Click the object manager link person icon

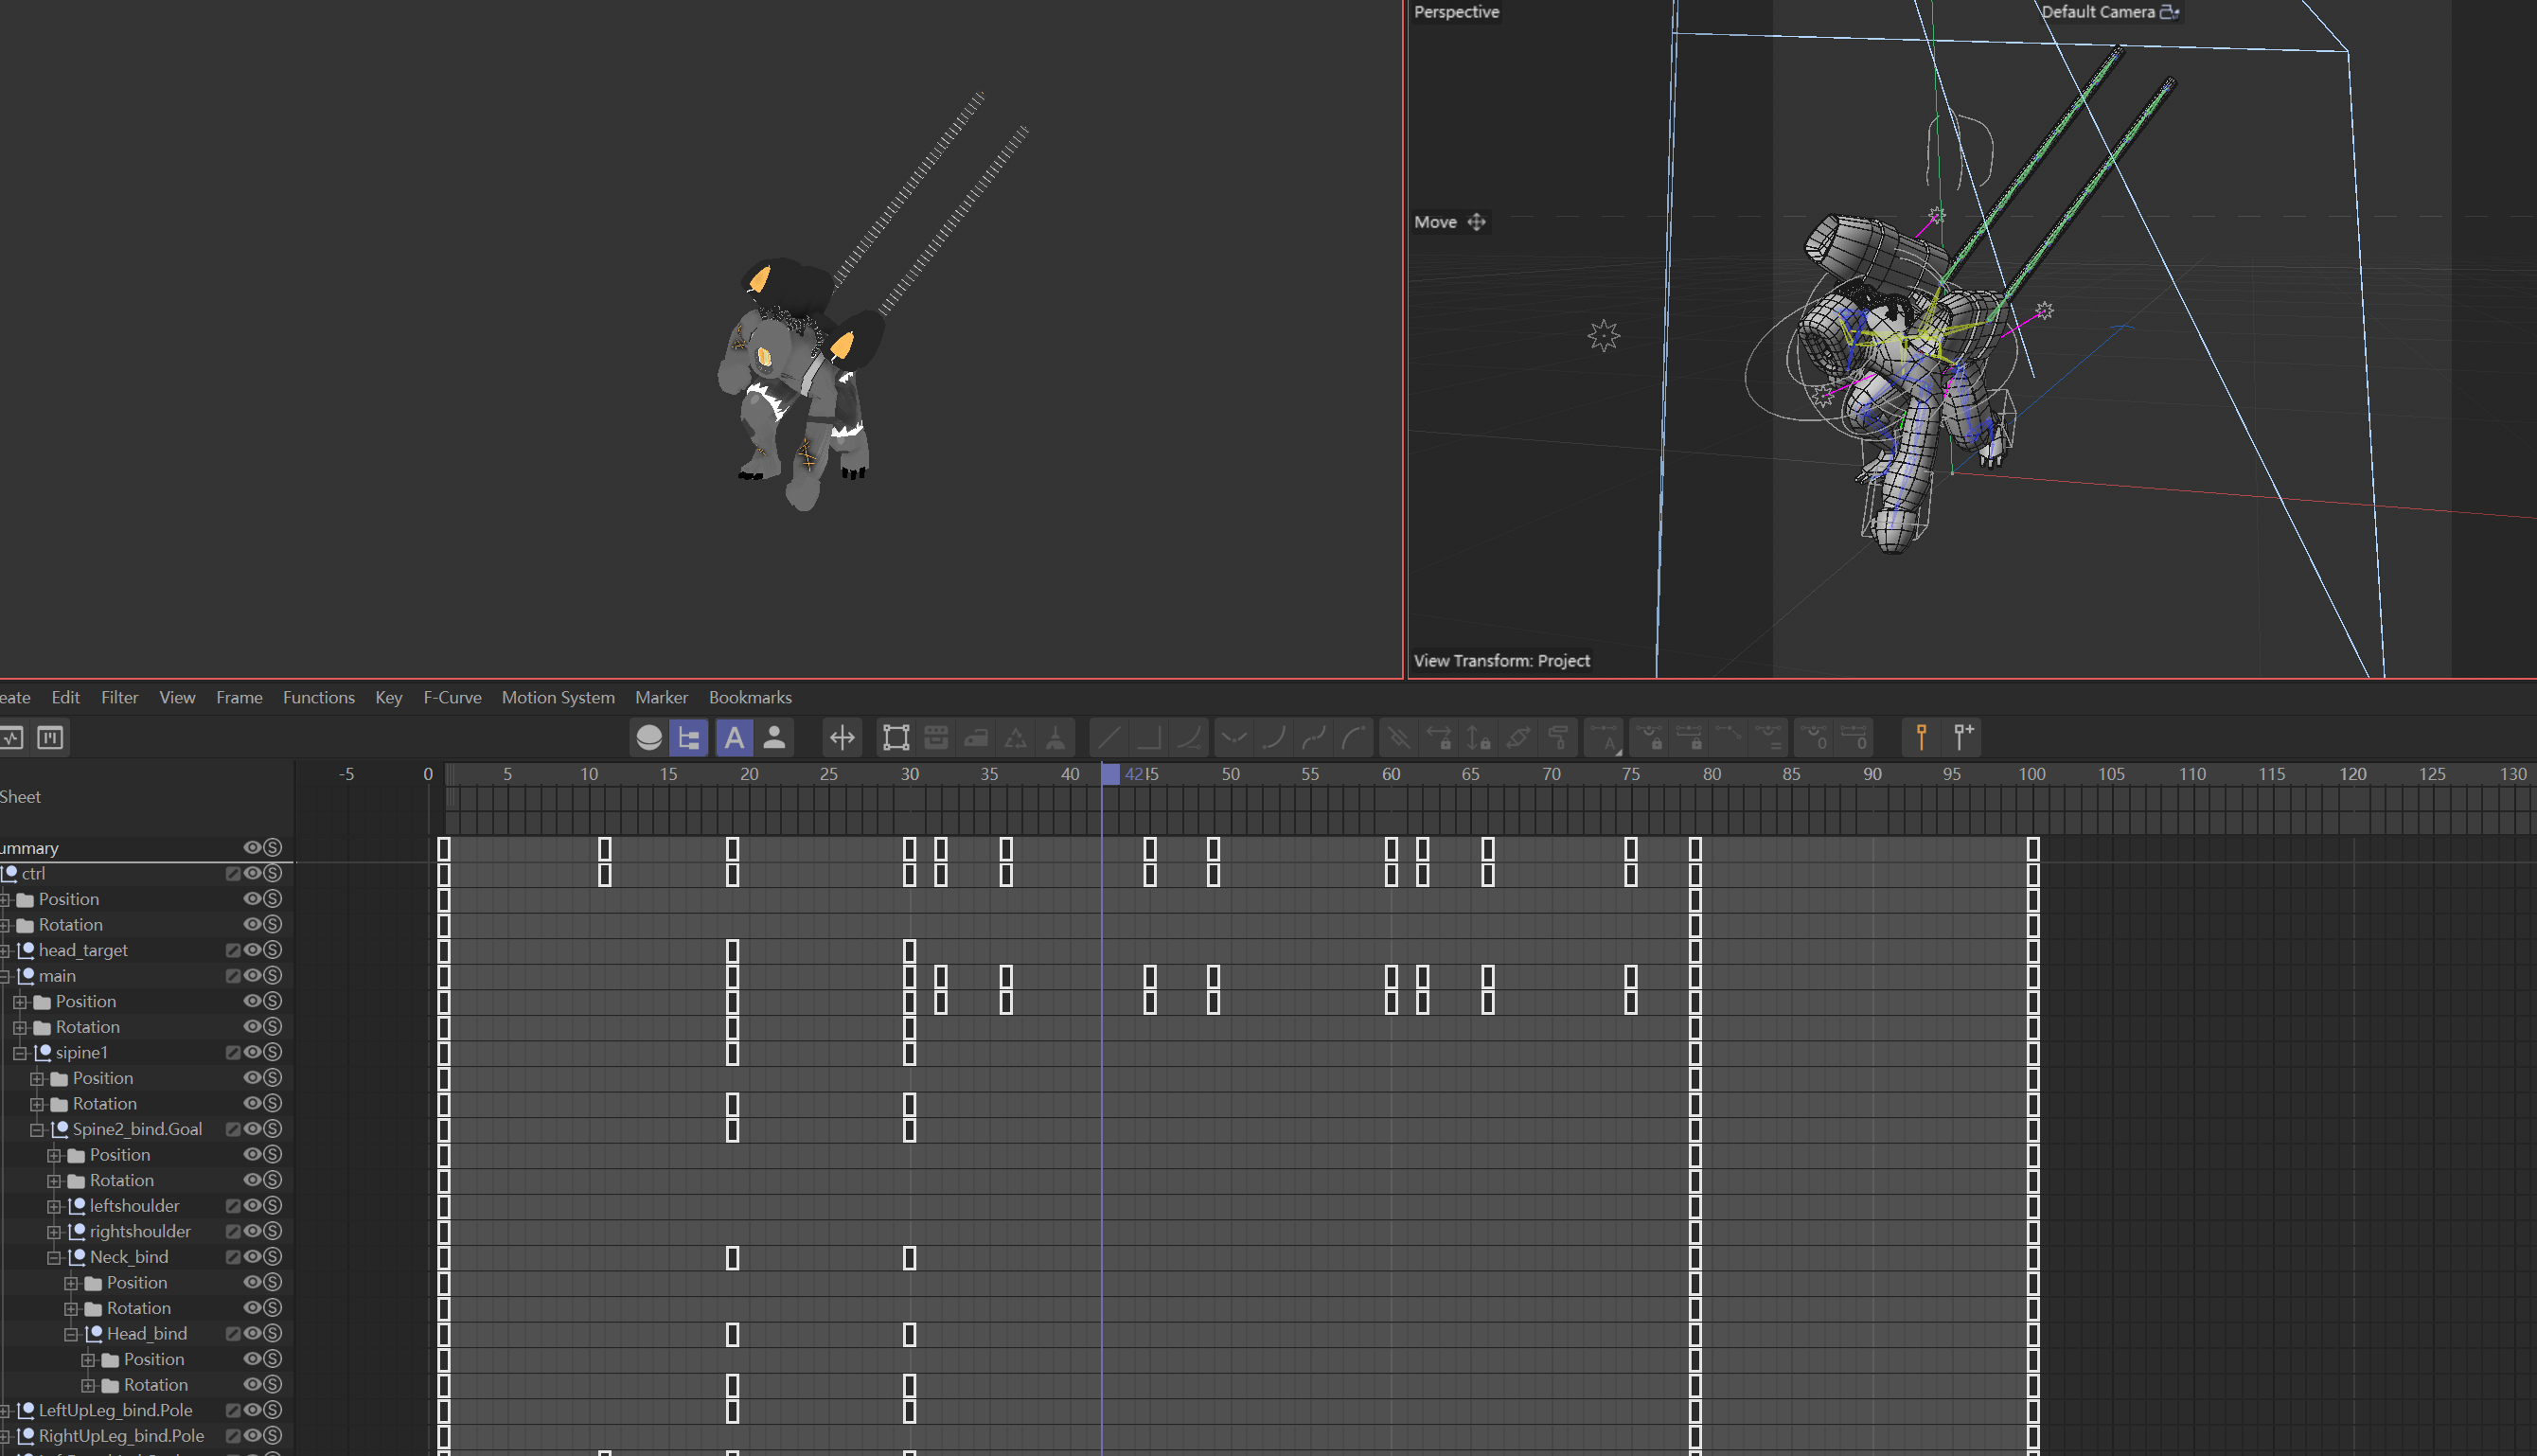coord(774,738)
